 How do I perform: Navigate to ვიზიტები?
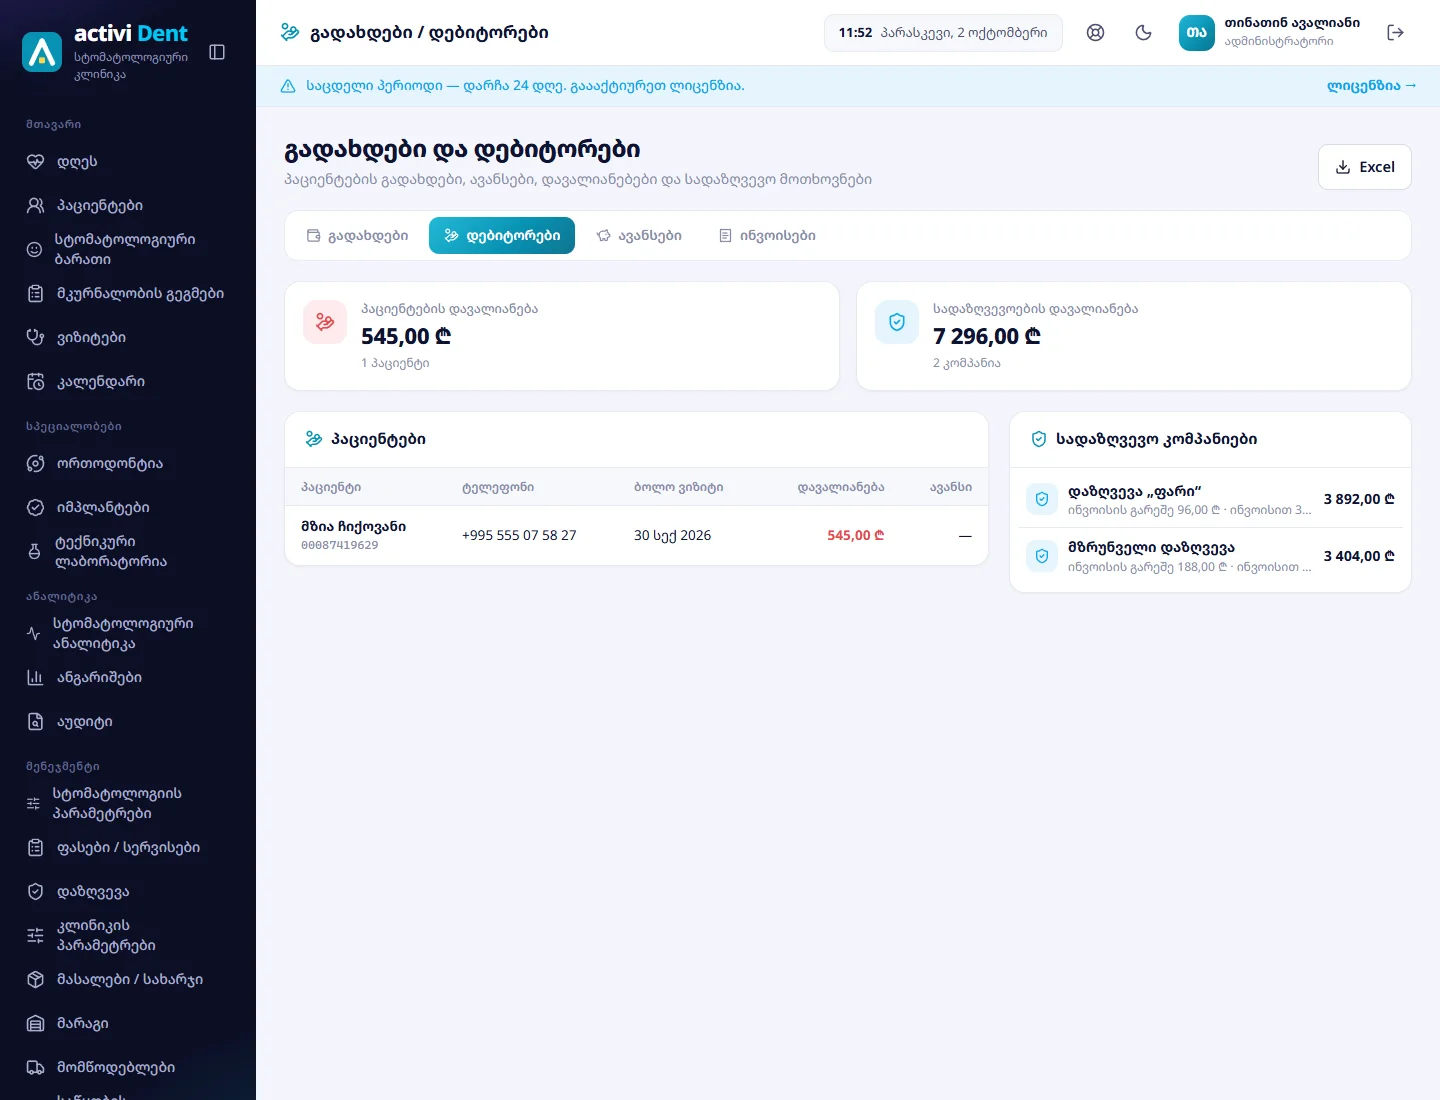[128, 337]
